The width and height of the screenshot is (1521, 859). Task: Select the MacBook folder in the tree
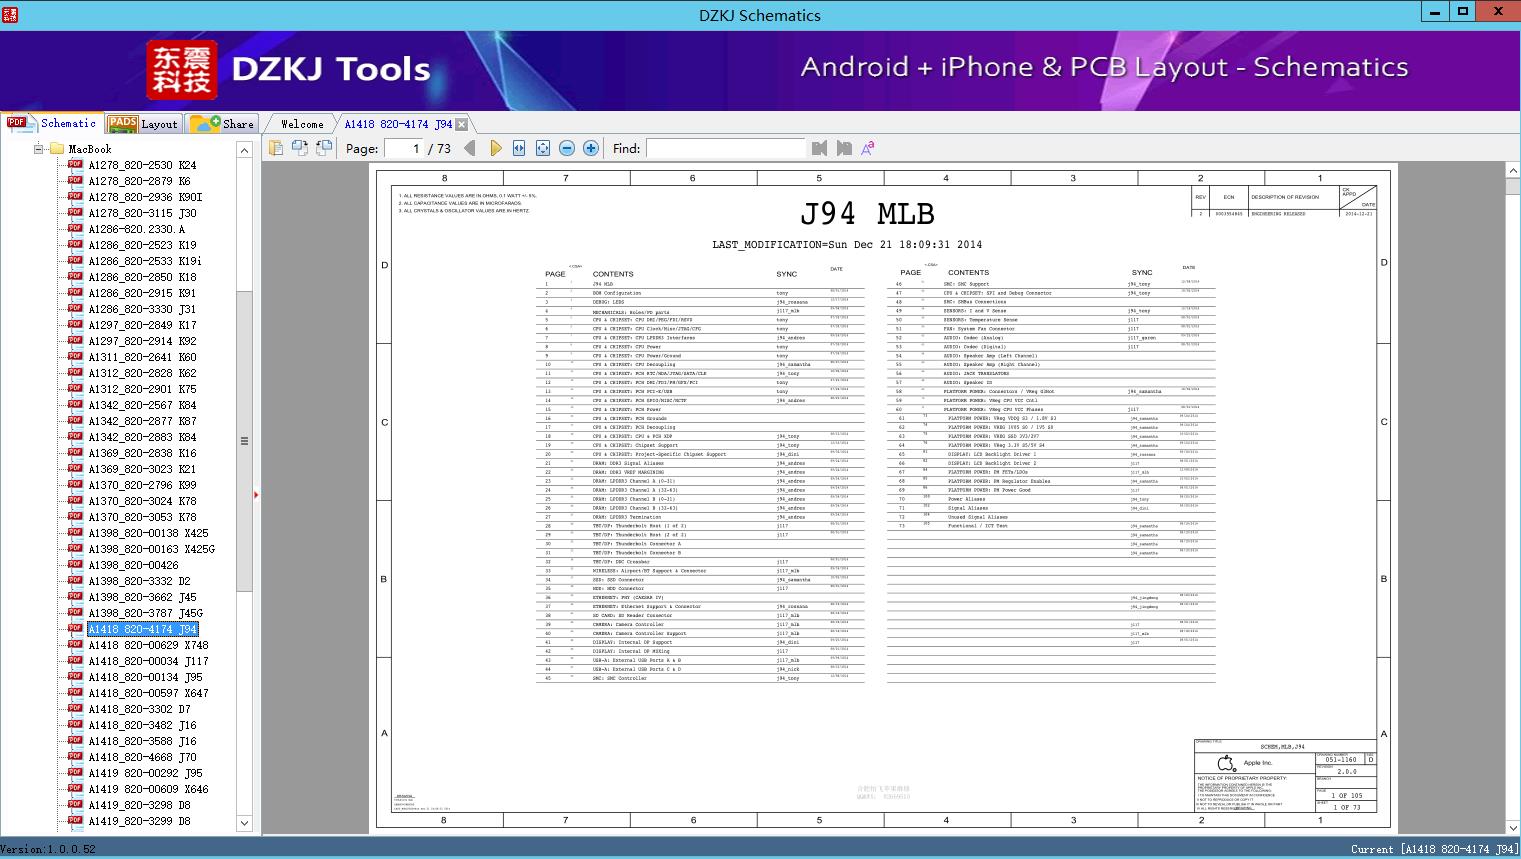pyautogui.click(x=90, y=149)
